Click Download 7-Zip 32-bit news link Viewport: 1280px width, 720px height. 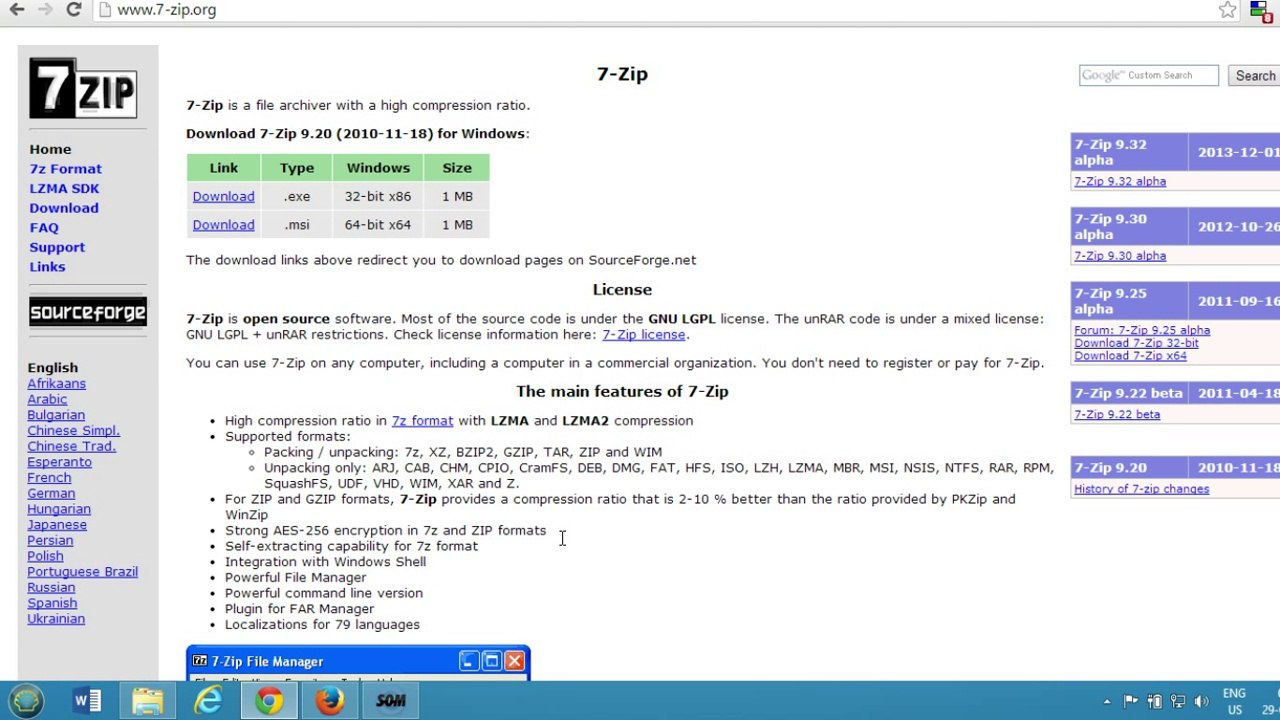(1136, 343)
